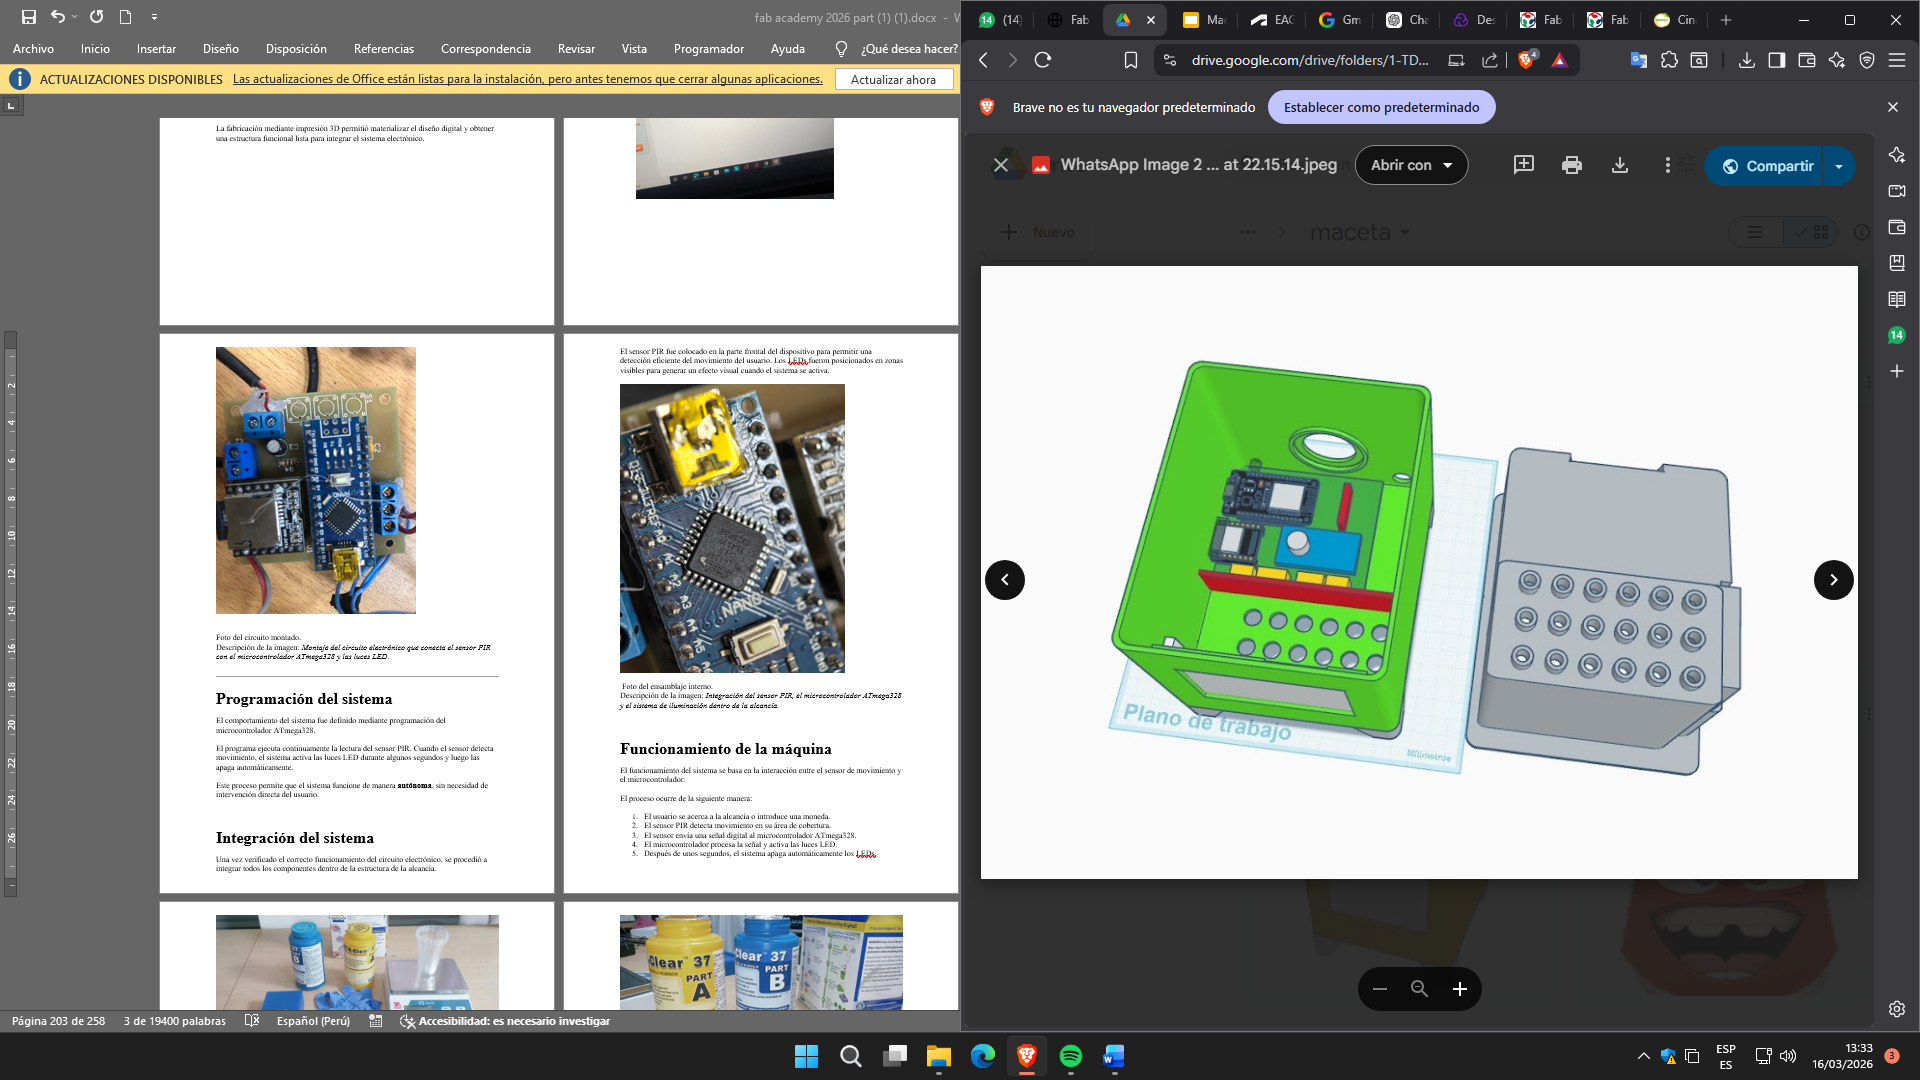Expand Quick Access Toolbar customization arrow
The width and height of the screenshot is (1920, 1080).
154,17
